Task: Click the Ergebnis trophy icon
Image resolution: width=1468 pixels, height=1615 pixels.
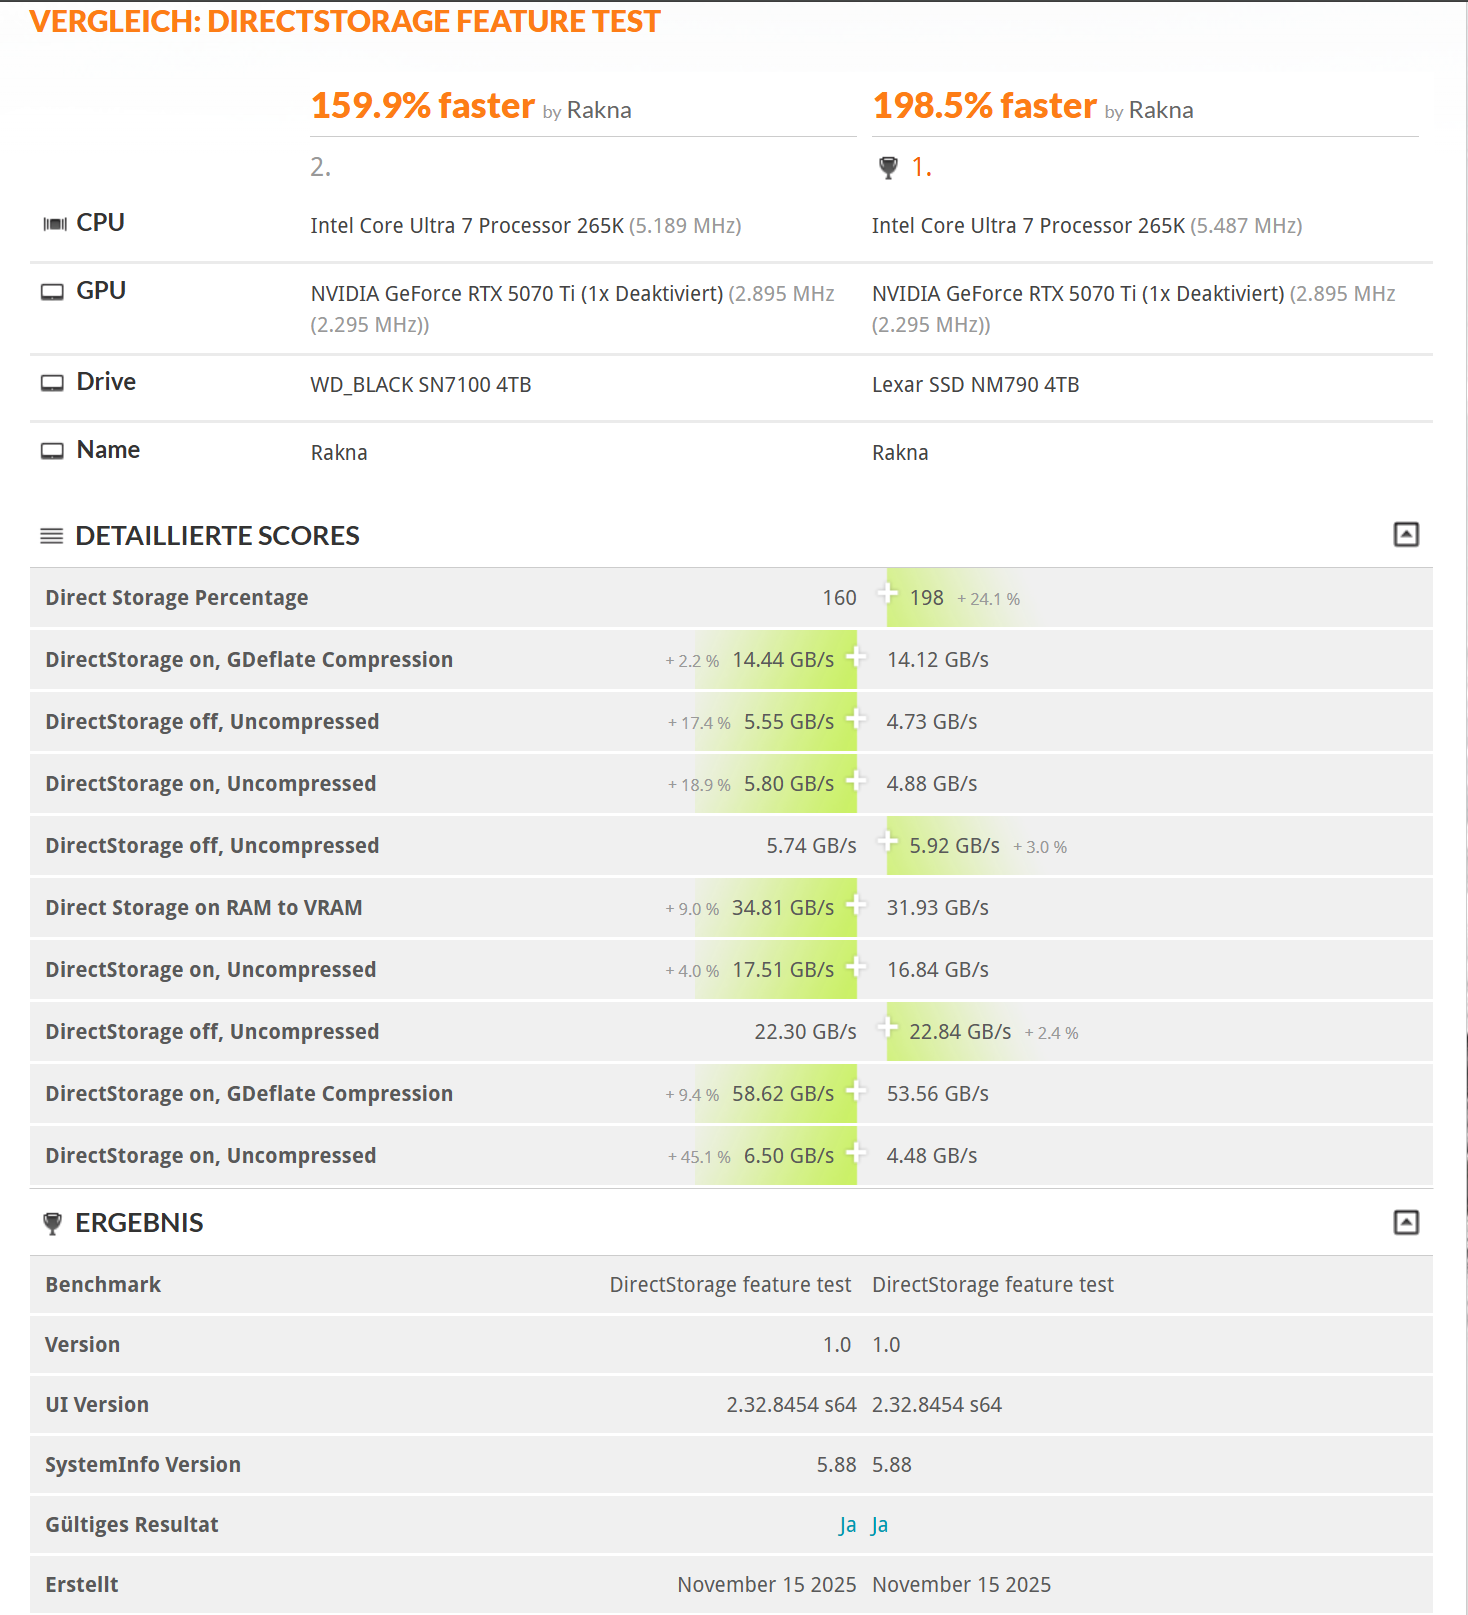Action: (52, 1223)
